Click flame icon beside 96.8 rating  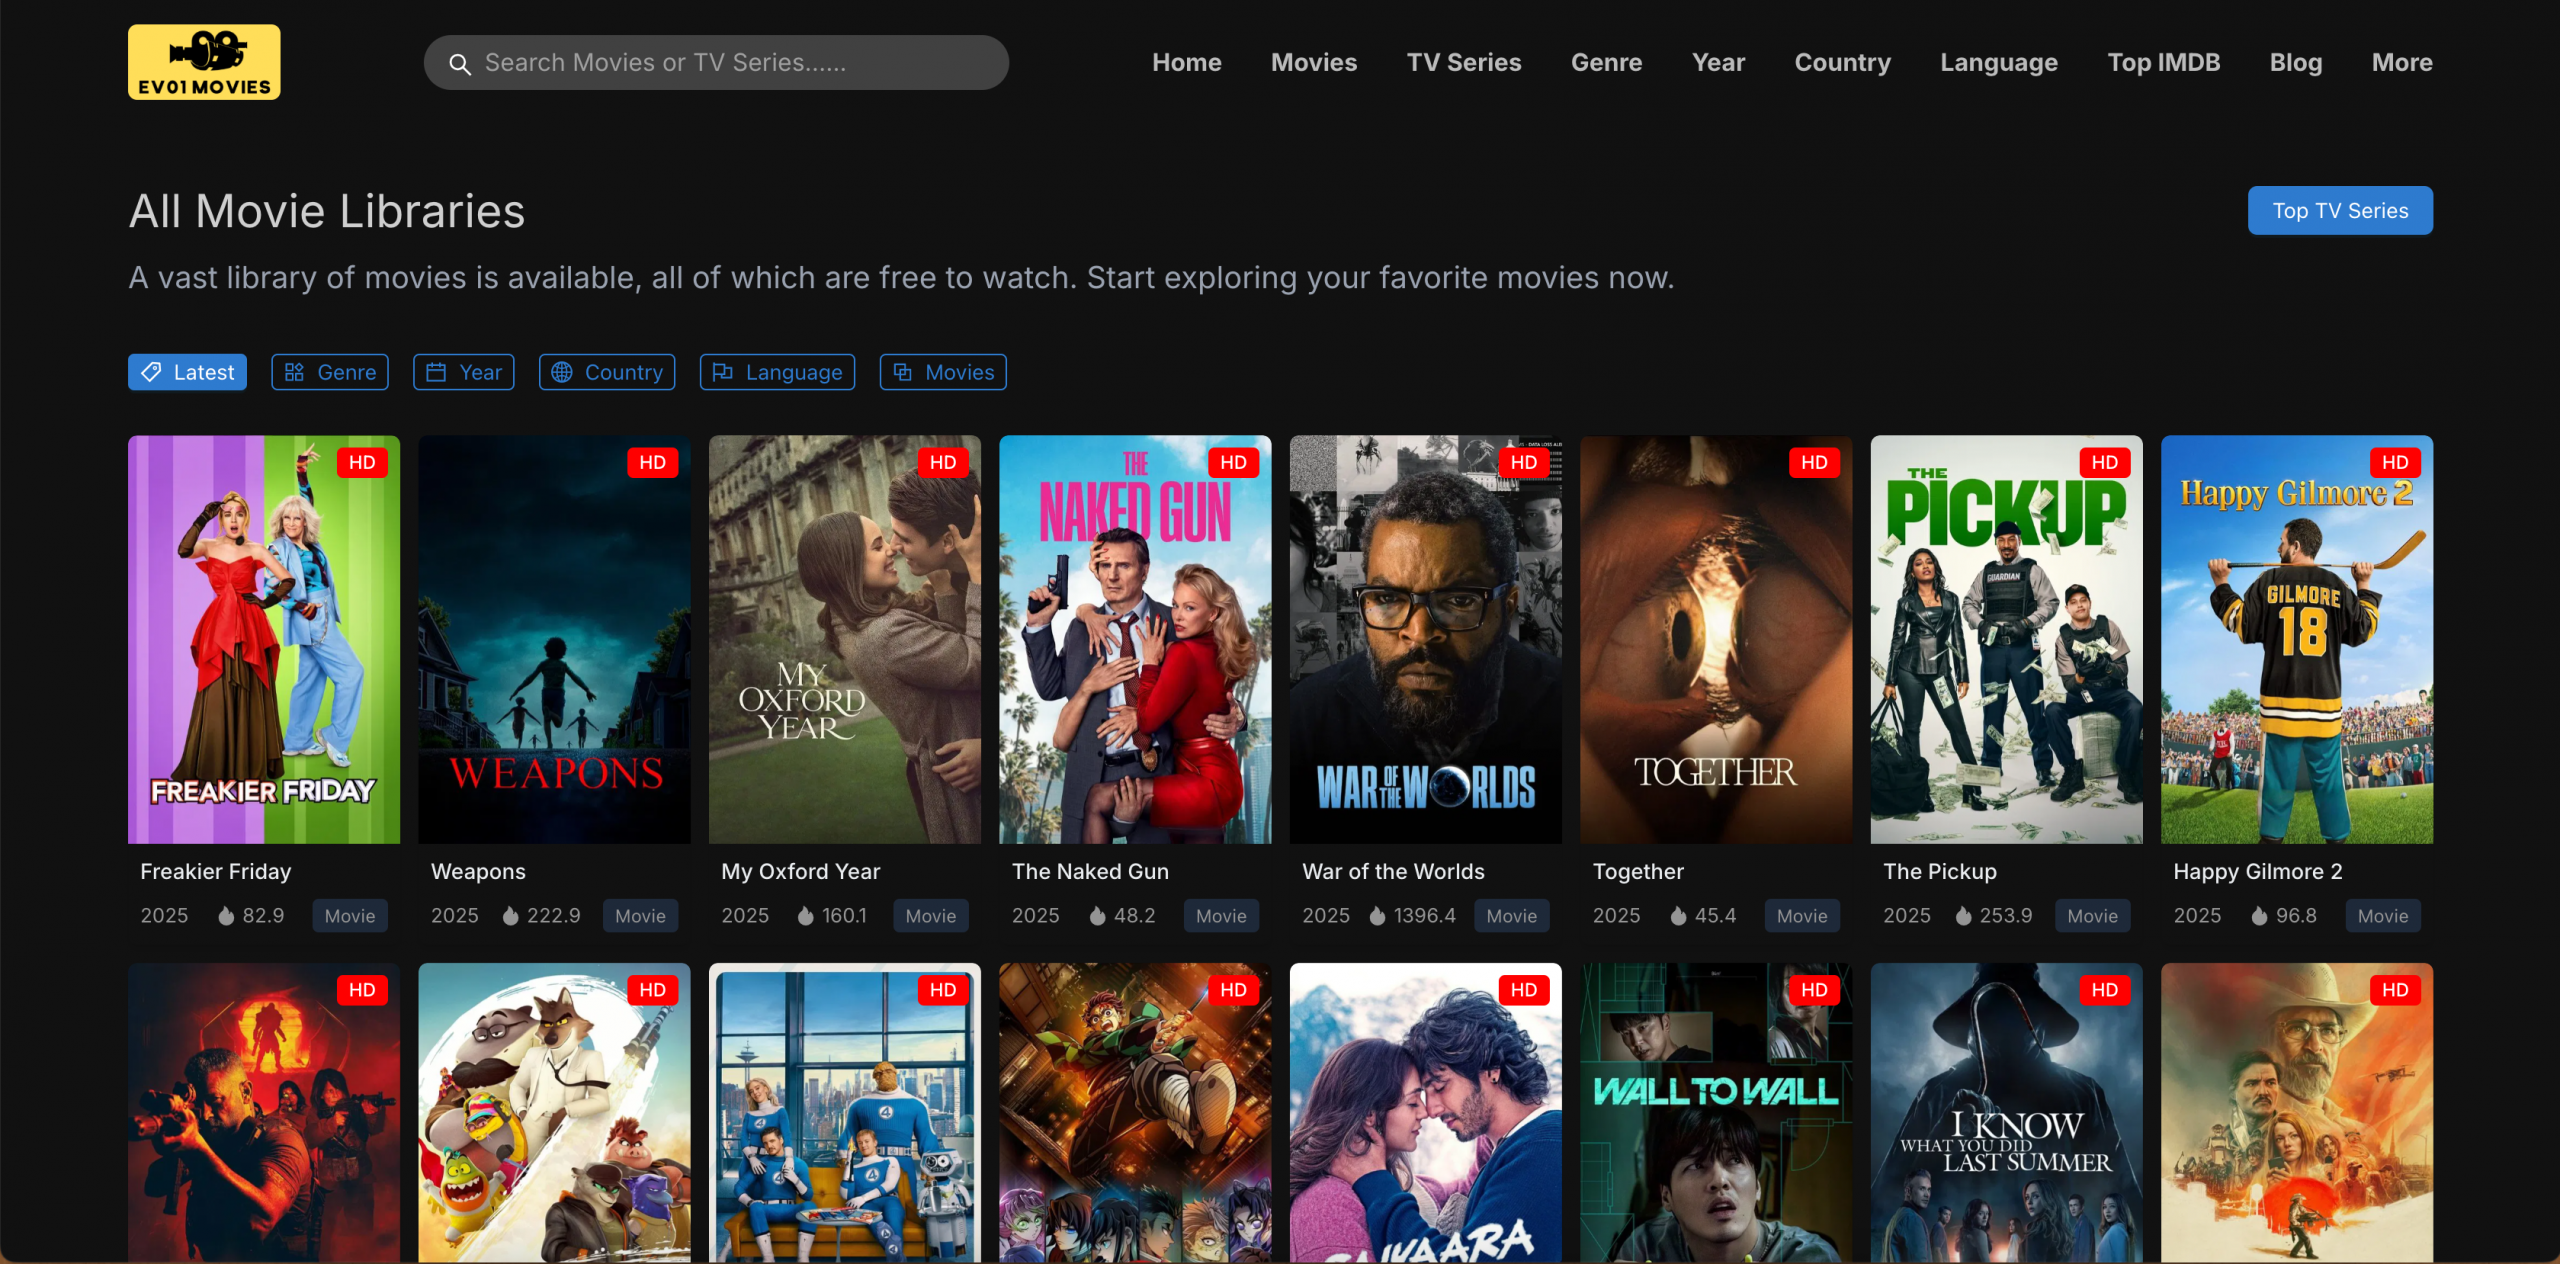(2260, 916)
